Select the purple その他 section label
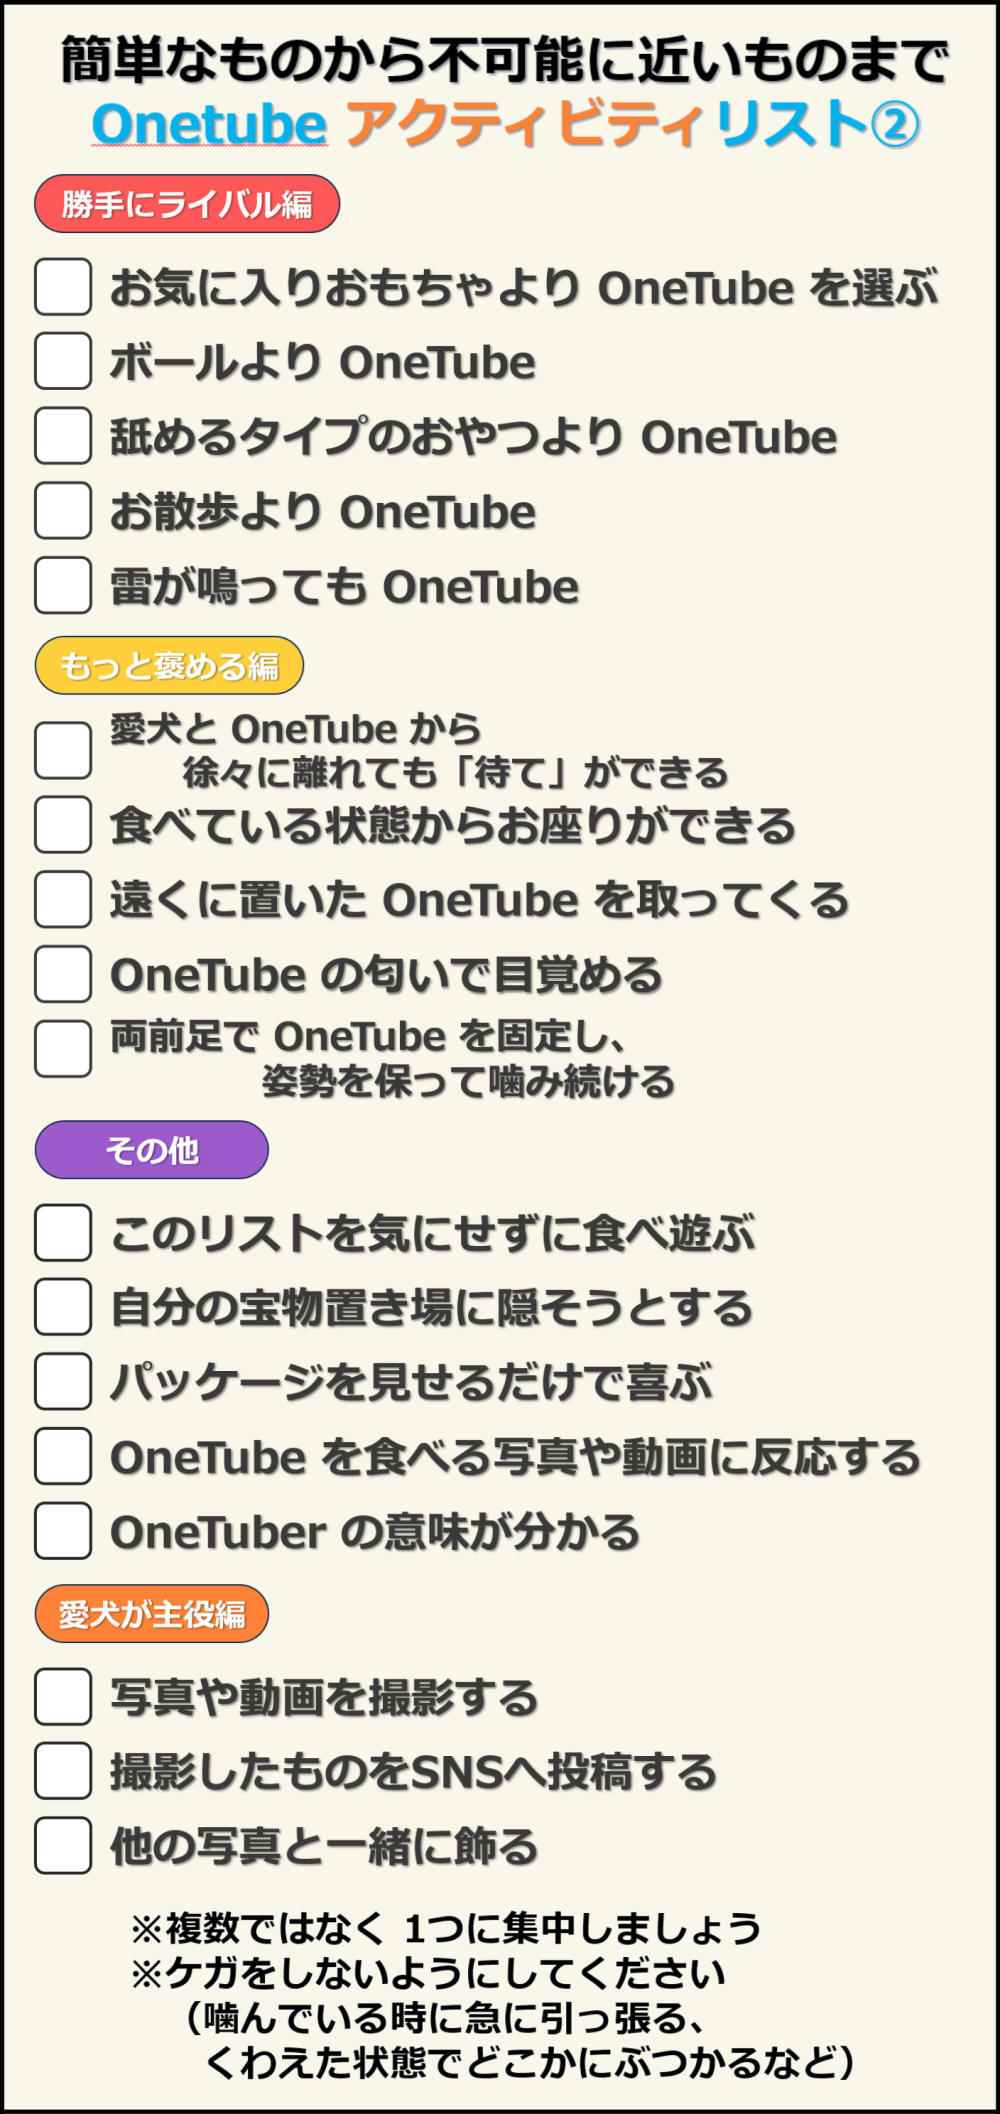The height and width of the screenshot is (2114, 1000). pos(152,1150)
